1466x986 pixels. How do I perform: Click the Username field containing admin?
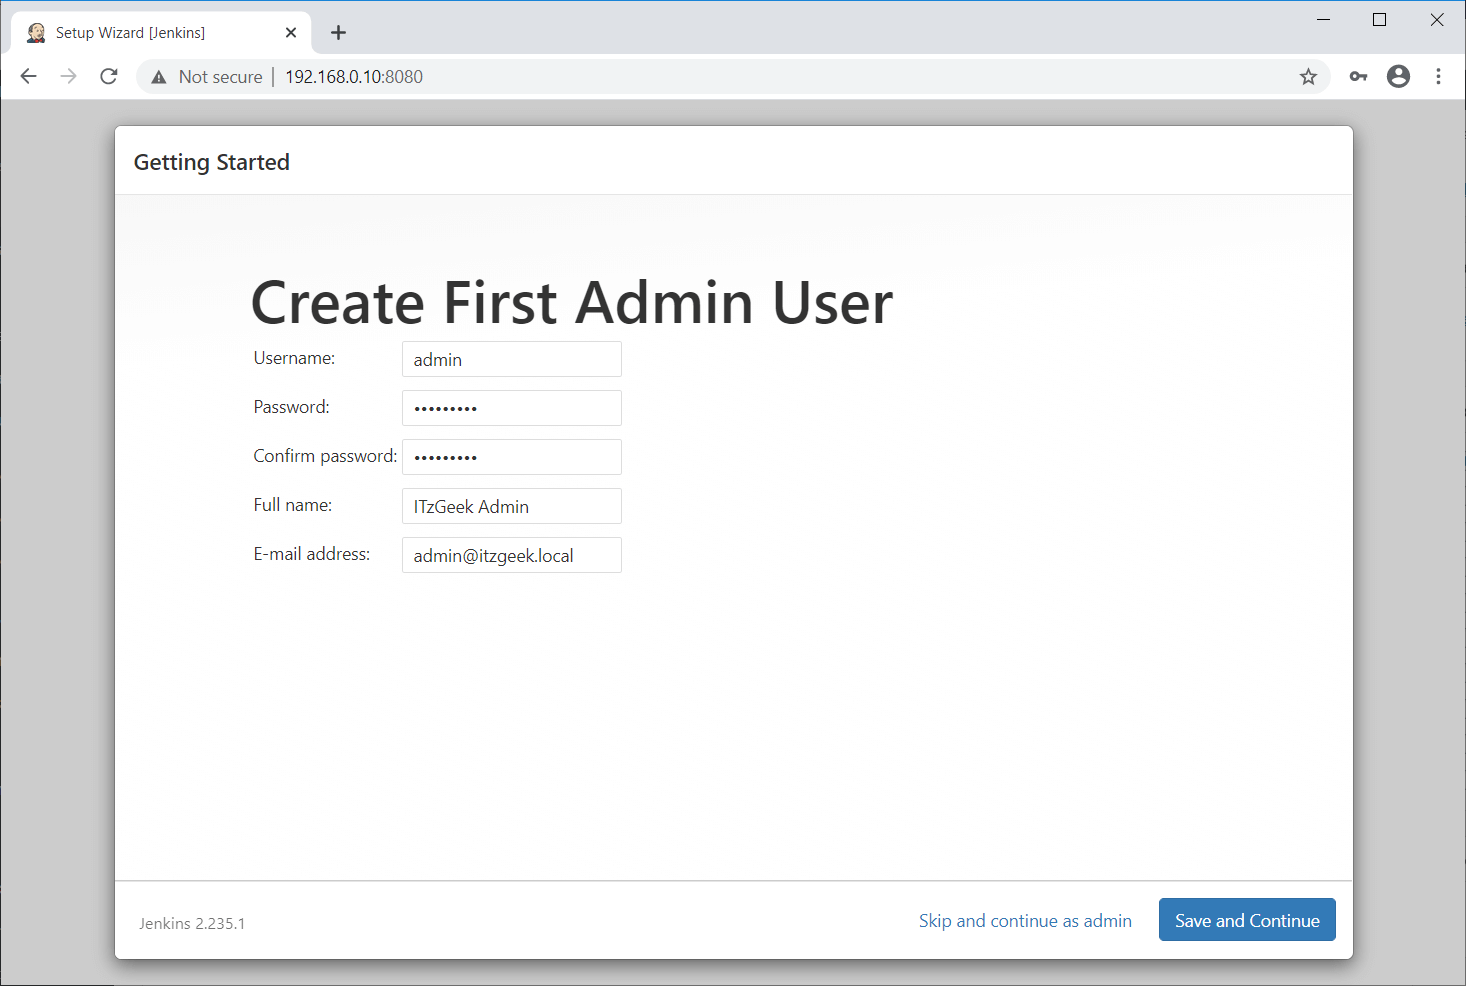click(512, 359)
